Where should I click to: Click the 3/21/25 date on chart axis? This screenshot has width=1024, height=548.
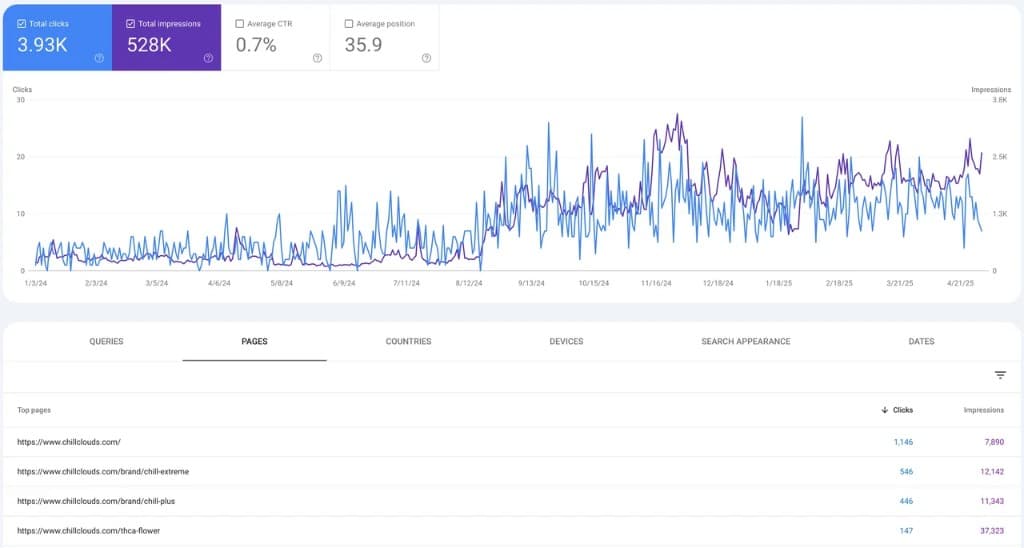tap(900, 283)
